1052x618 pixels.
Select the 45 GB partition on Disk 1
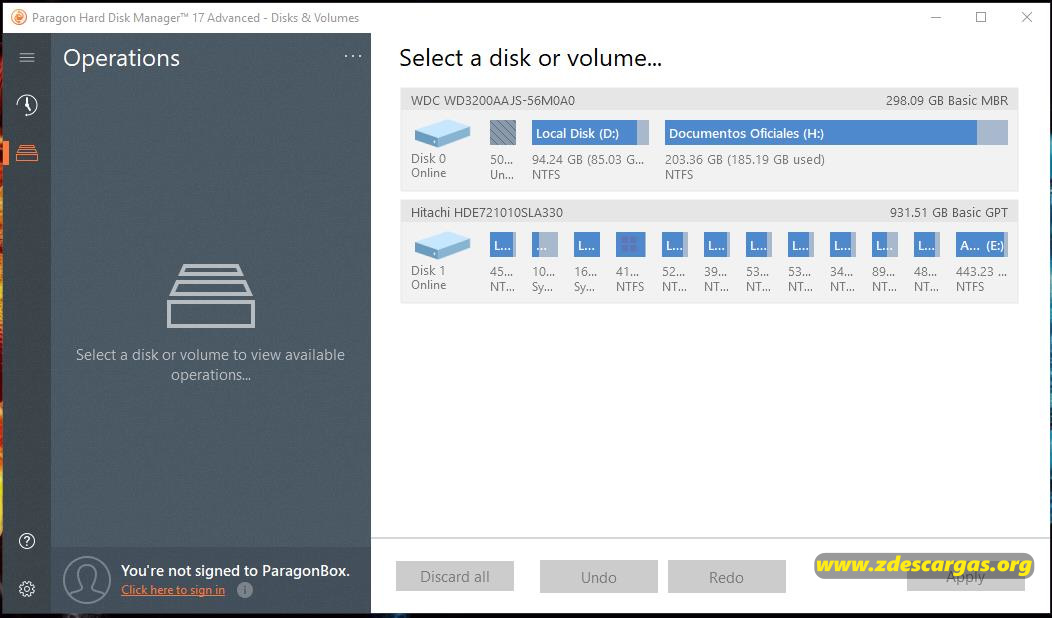click(x=503, y=245)
